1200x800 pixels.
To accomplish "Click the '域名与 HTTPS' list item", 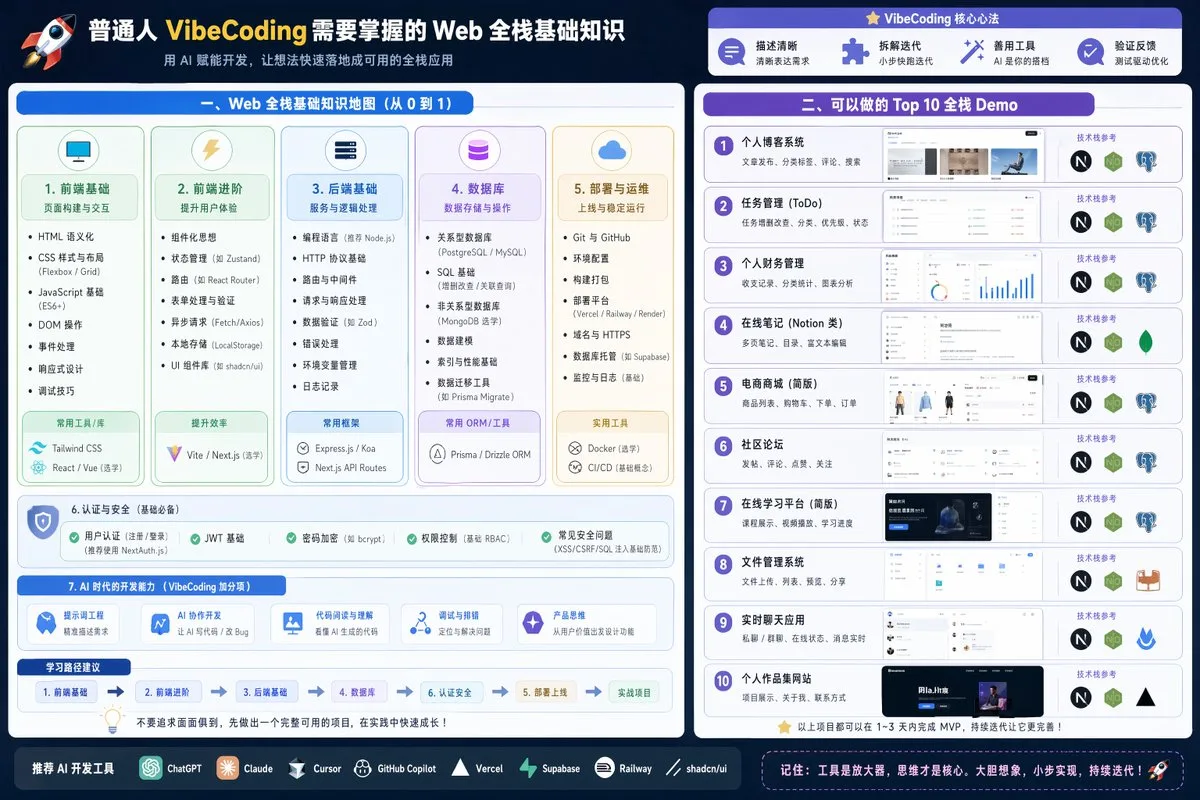I will (601, 335).
